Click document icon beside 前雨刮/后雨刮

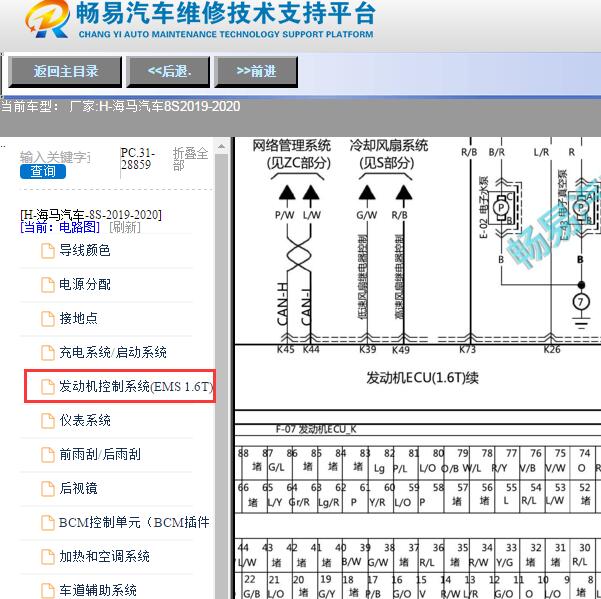[48, 455]
